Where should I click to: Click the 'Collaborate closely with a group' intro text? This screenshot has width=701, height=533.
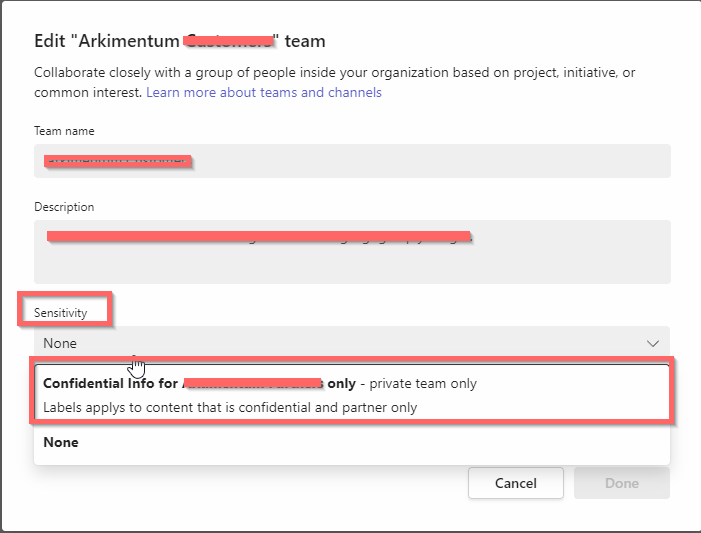[334, 82]
